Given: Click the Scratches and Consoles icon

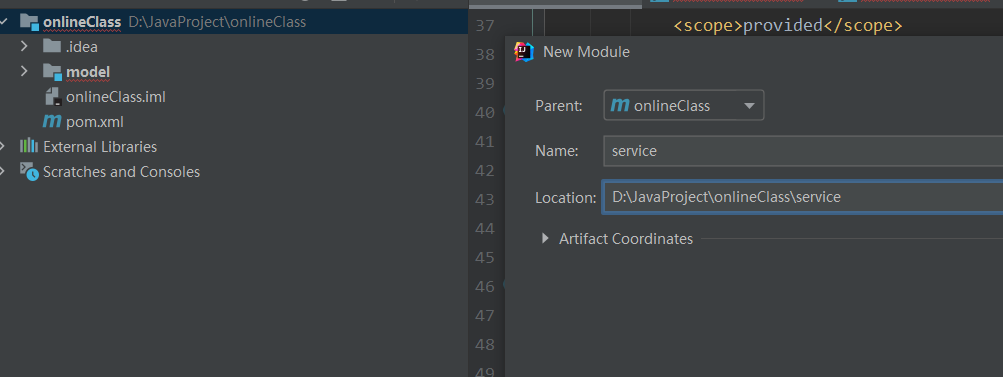Looking at the screenshot, I should 29,172.
